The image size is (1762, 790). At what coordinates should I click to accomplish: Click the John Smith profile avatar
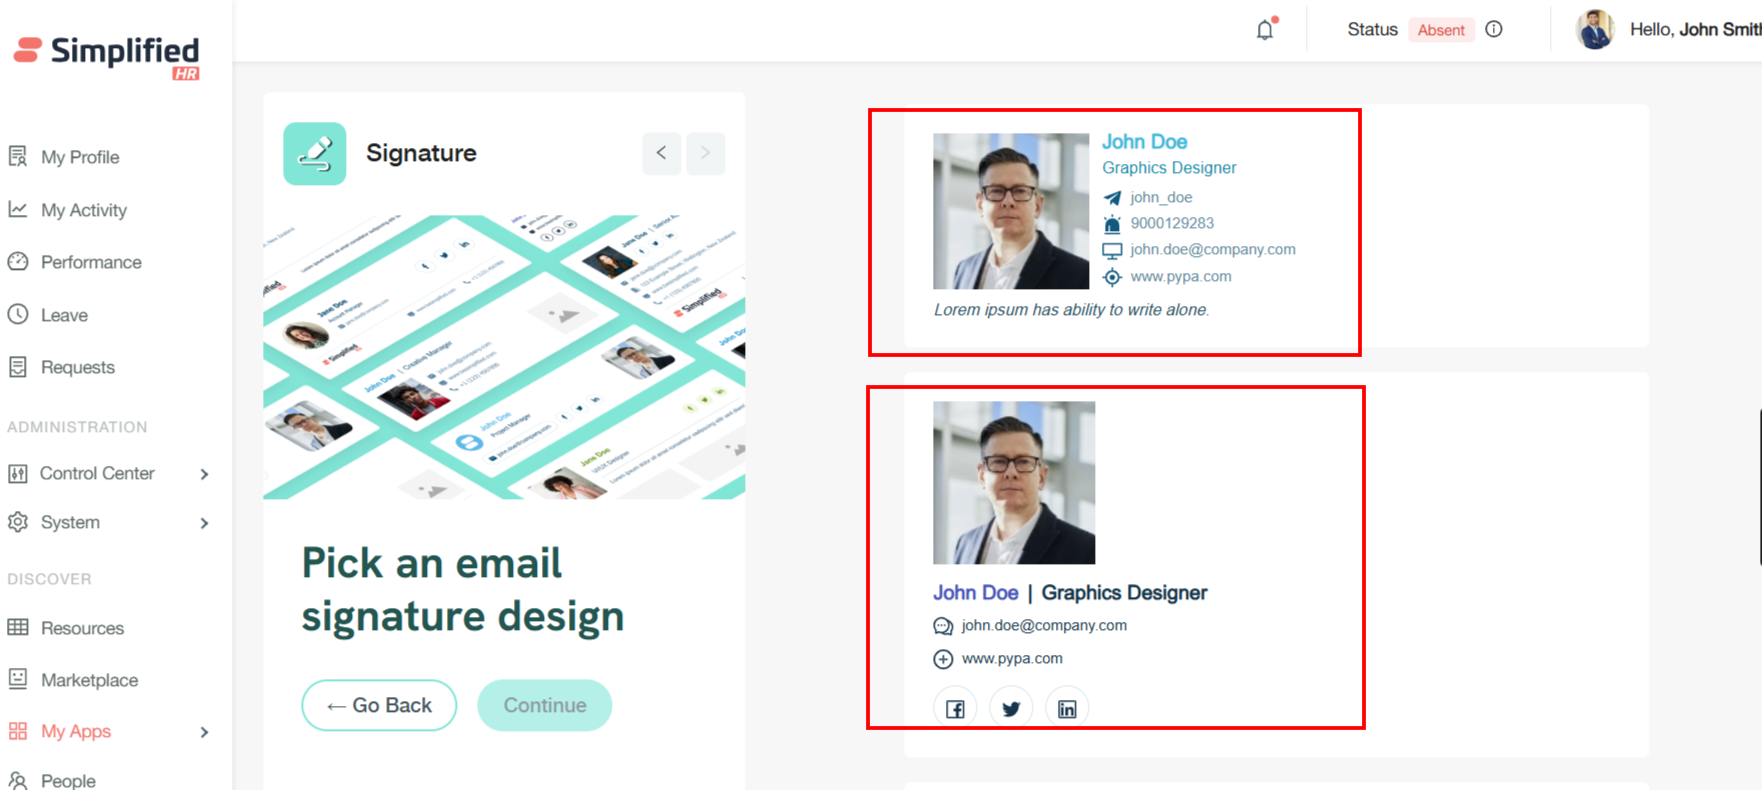(1595, 30)
